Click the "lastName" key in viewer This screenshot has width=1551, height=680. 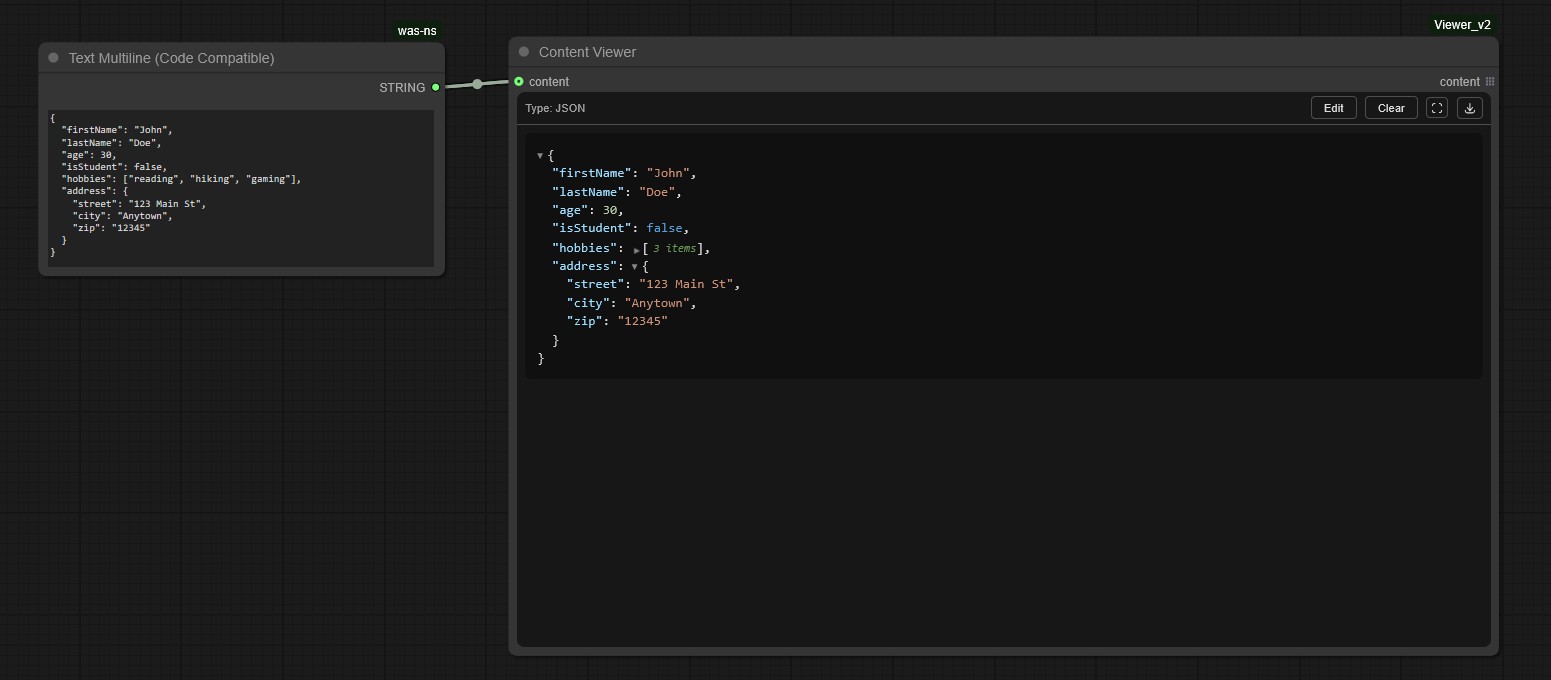click(x=588, y=192)
